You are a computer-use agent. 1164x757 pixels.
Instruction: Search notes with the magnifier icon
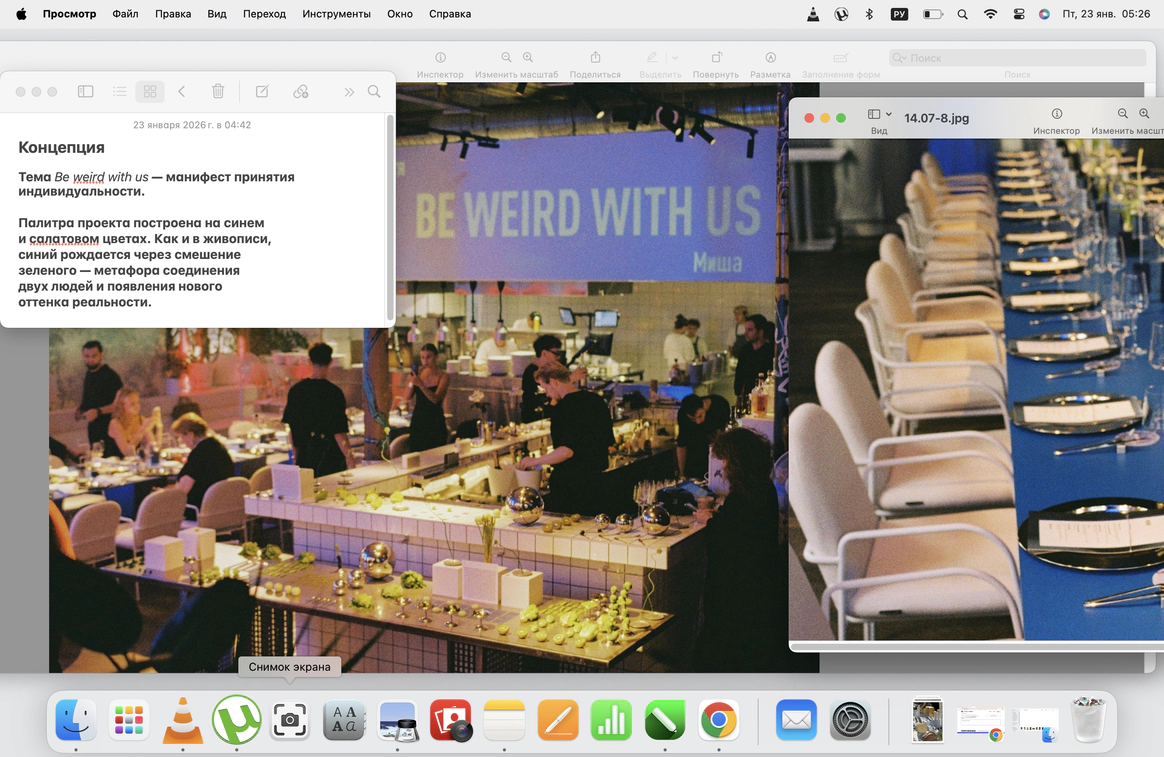pyautogui.click(x=374, y=92)
